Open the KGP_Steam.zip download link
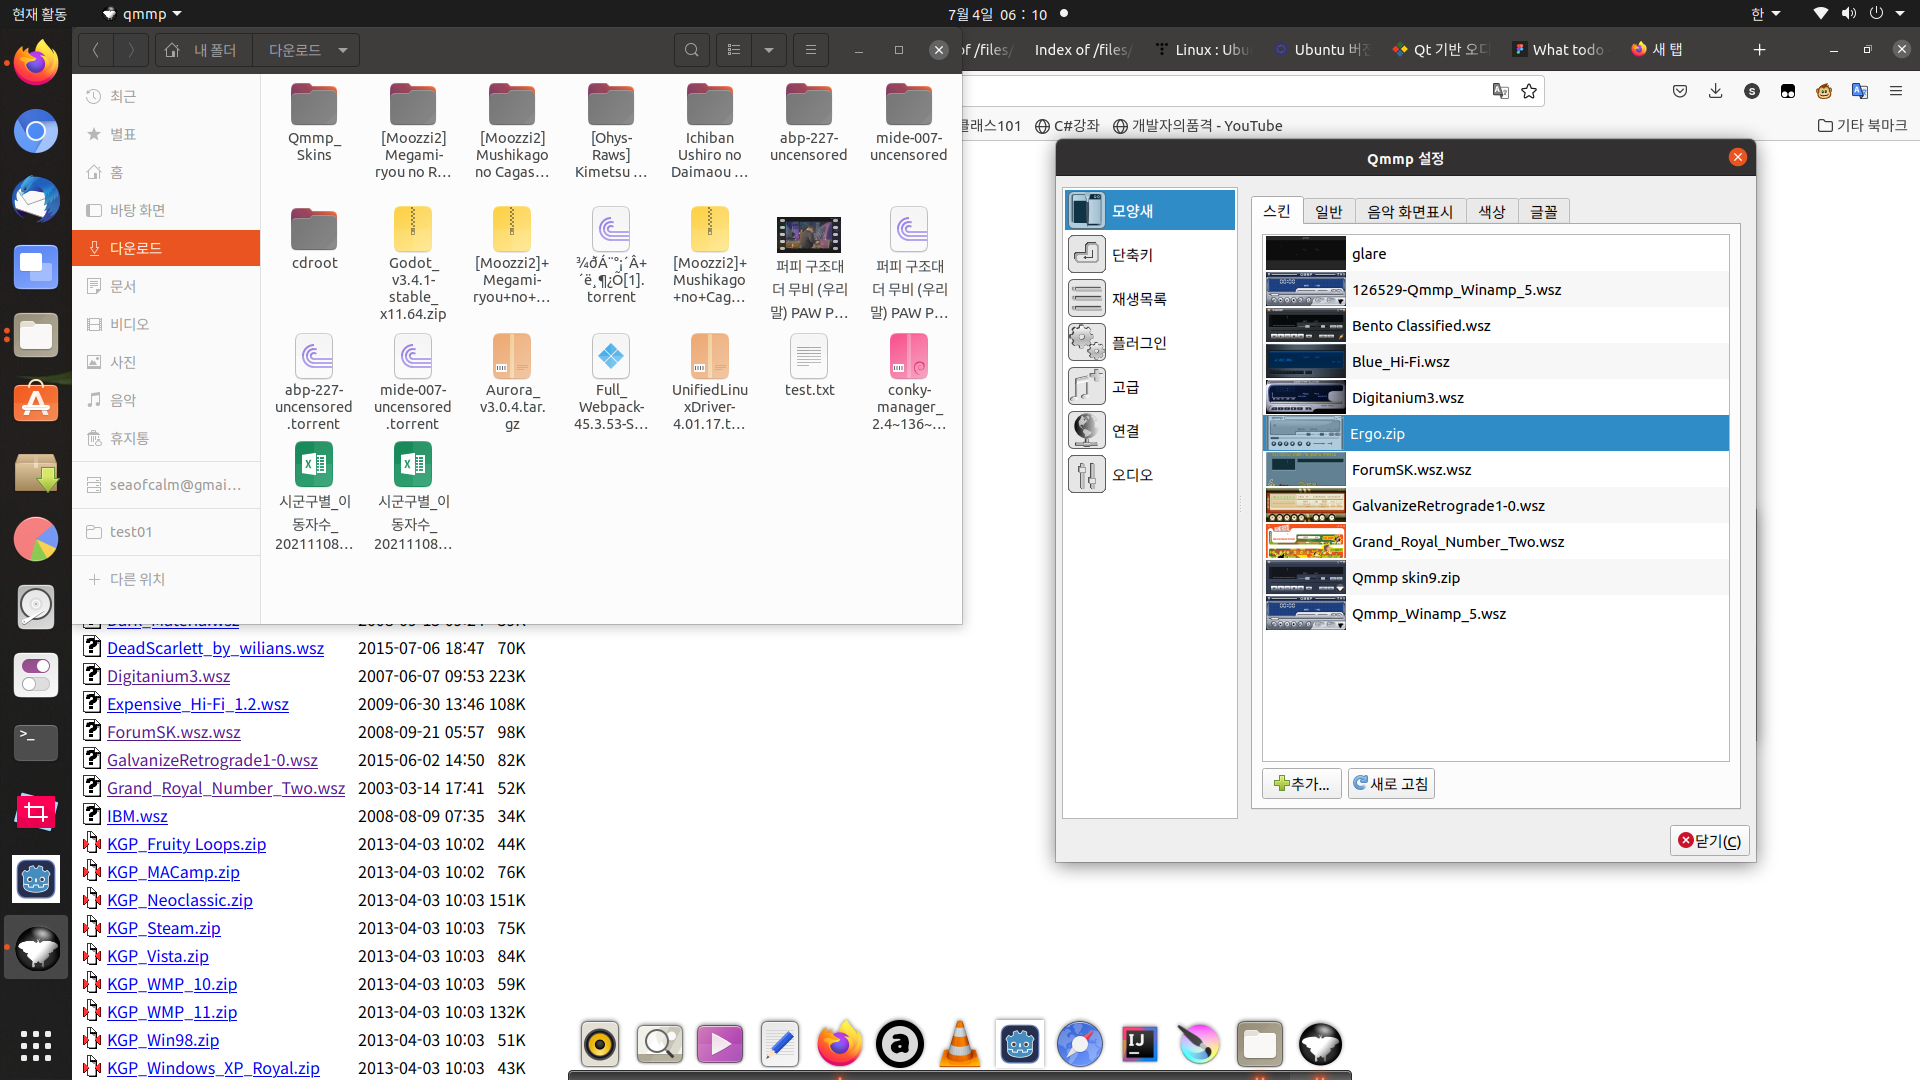This screenshot has height=1080, width=1920. 164,928
